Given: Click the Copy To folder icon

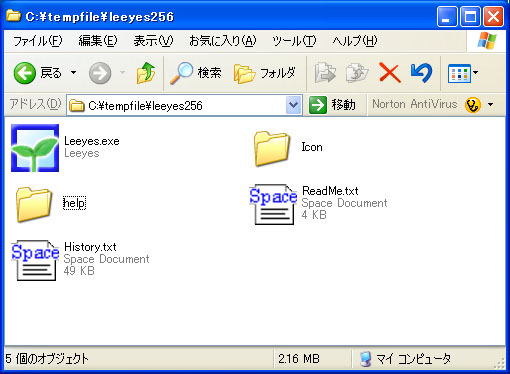Looking at the screenshot, I should pos(356,72).
